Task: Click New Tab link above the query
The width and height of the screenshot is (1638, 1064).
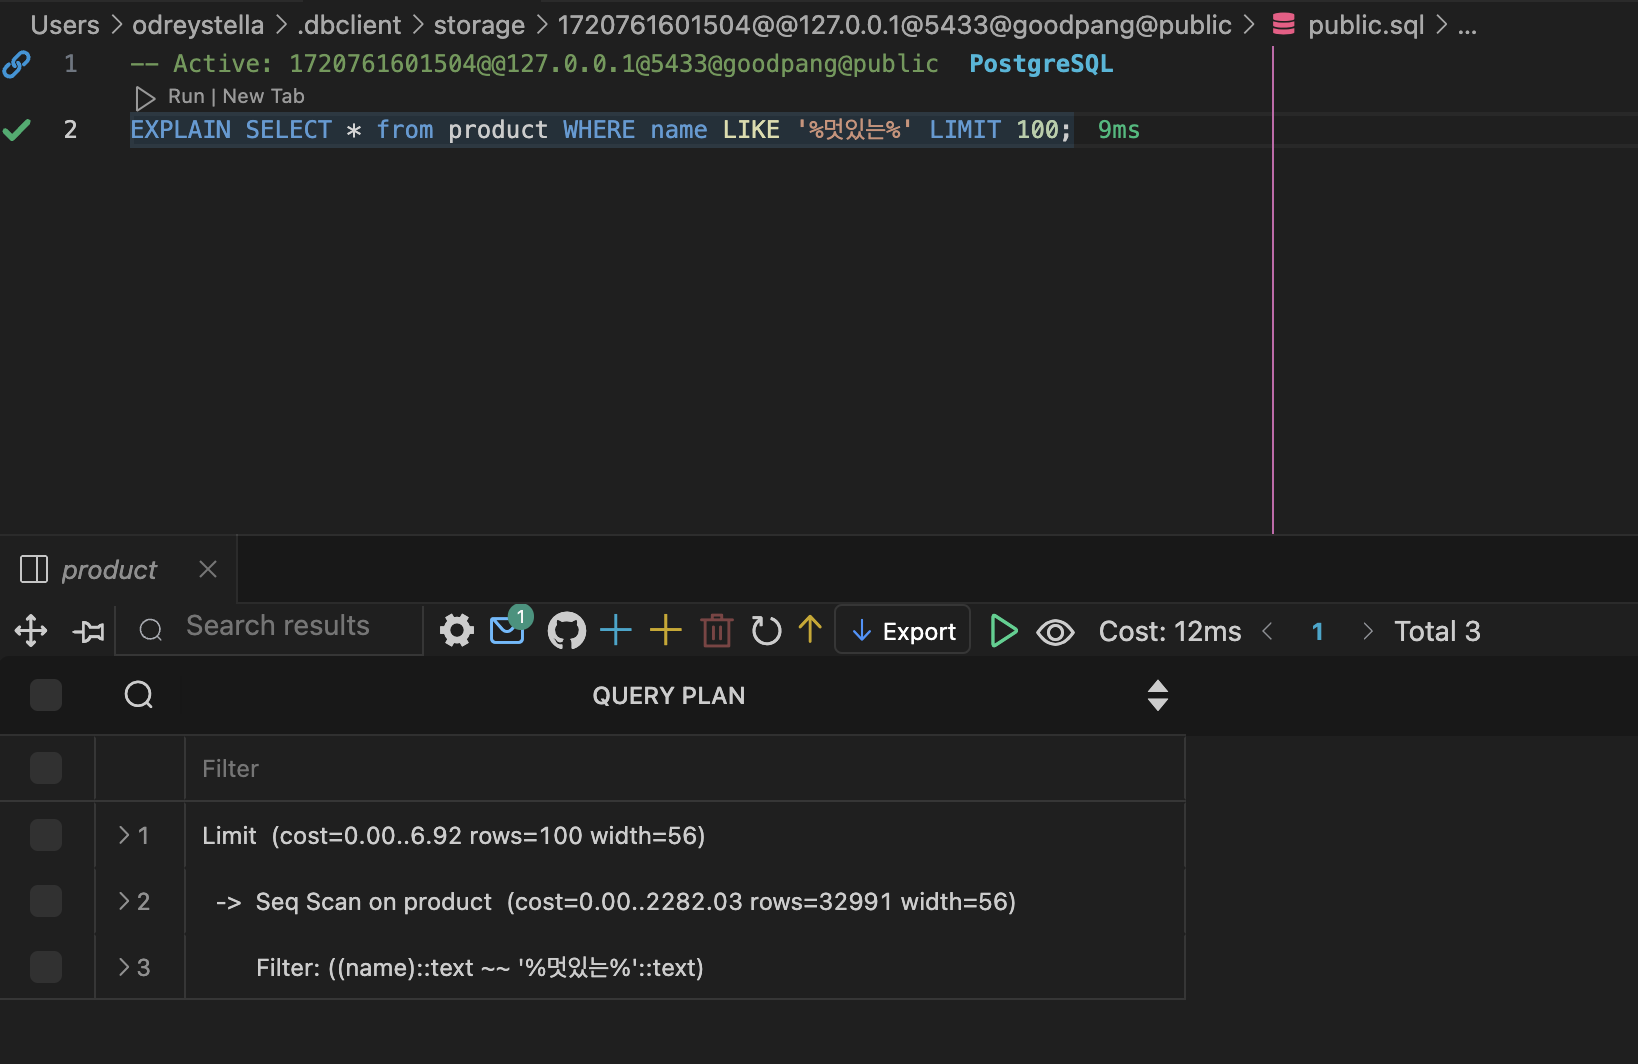Action: point(263,96)
